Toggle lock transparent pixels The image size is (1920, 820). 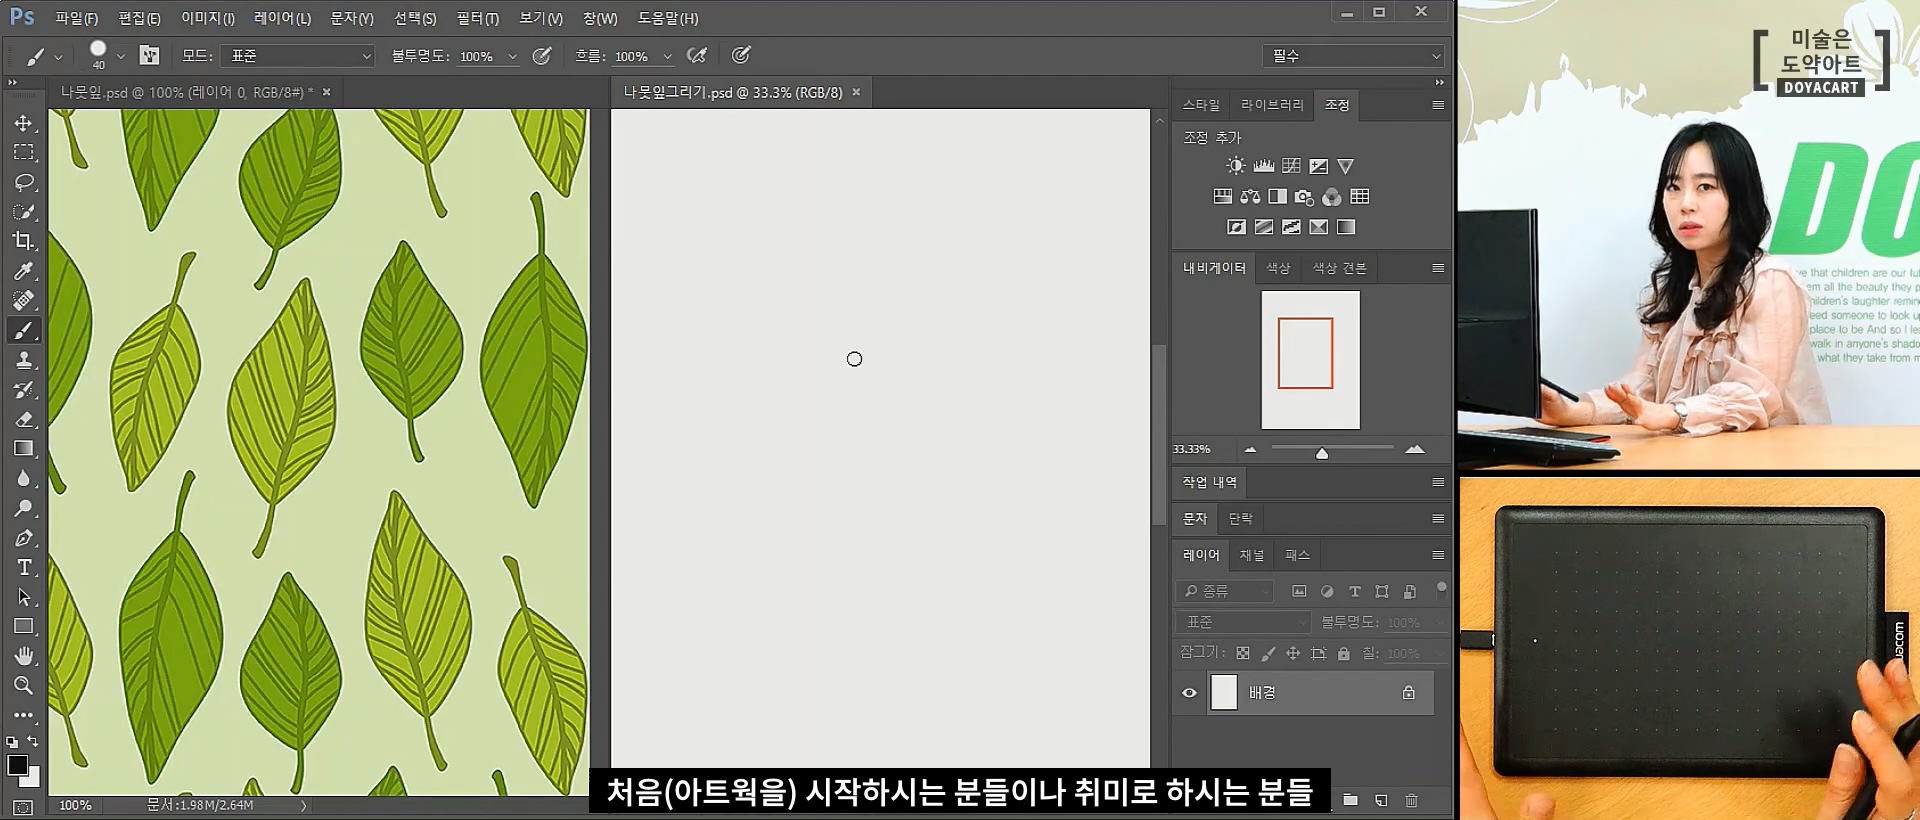pos(1242,653)
